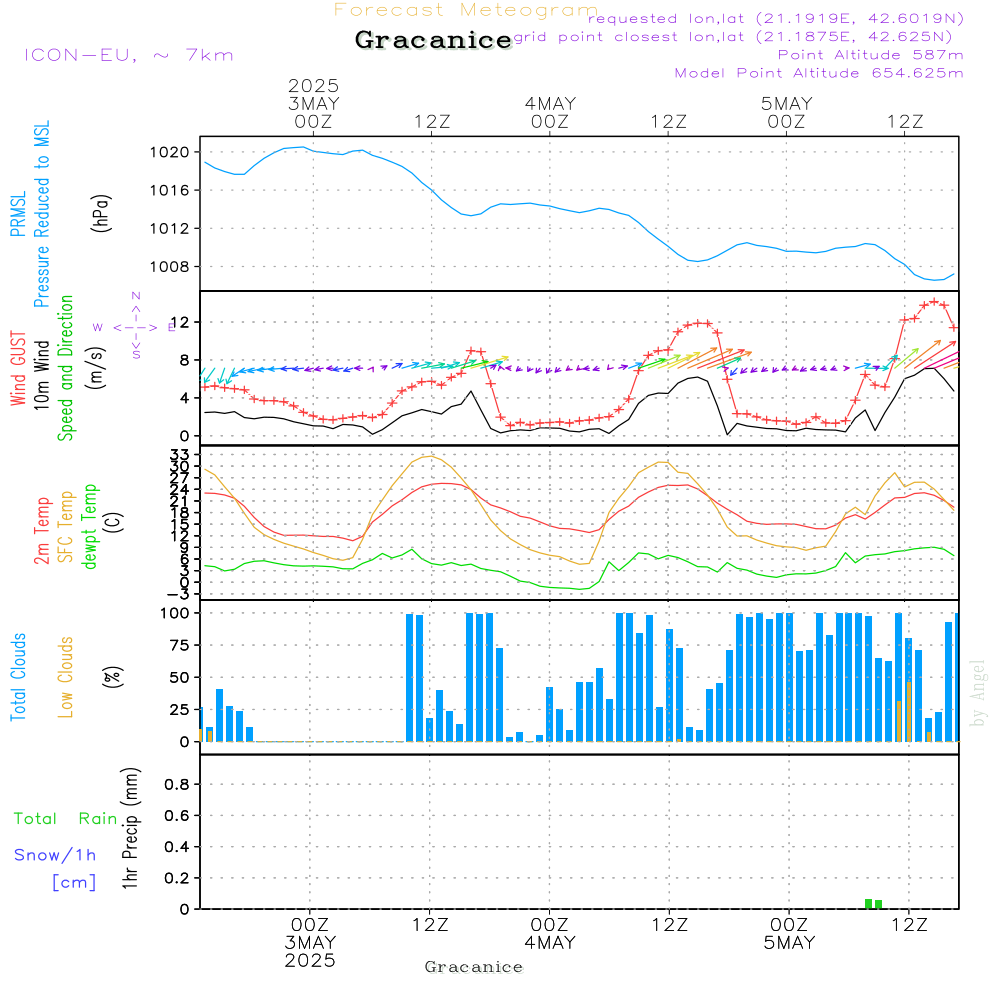The image size is (1000, 1000).
Task: Click the "[cm]" snow unit label
Action: [x=74, y=883]
